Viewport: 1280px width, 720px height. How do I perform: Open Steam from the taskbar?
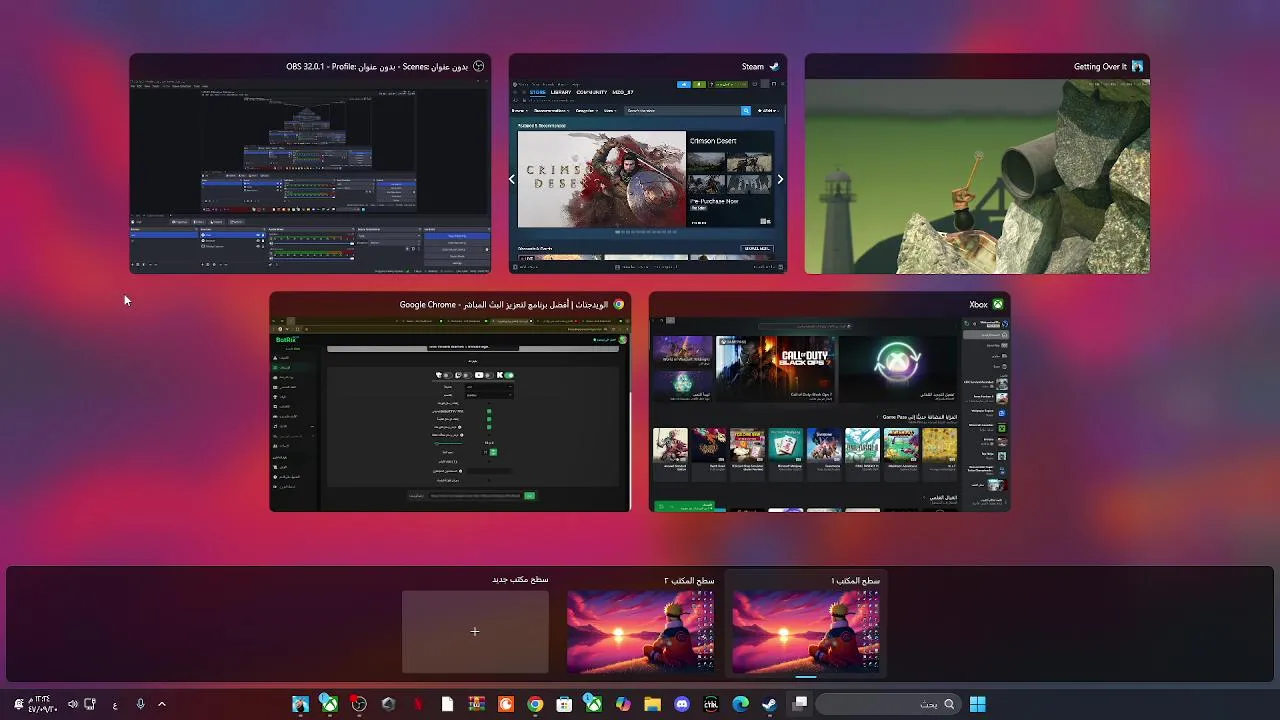pos(769,704)
